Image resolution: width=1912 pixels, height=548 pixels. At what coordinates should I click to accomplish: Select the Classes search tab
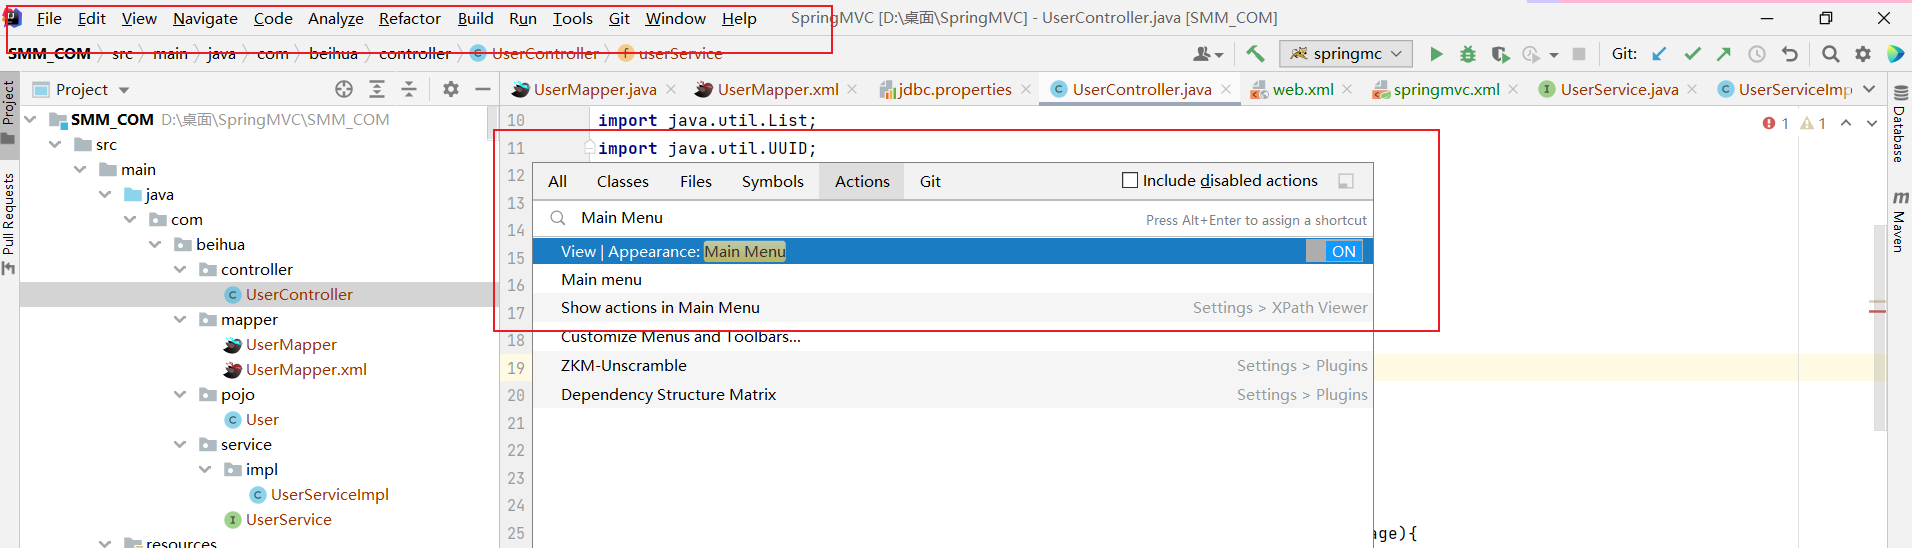pos(623,181)
